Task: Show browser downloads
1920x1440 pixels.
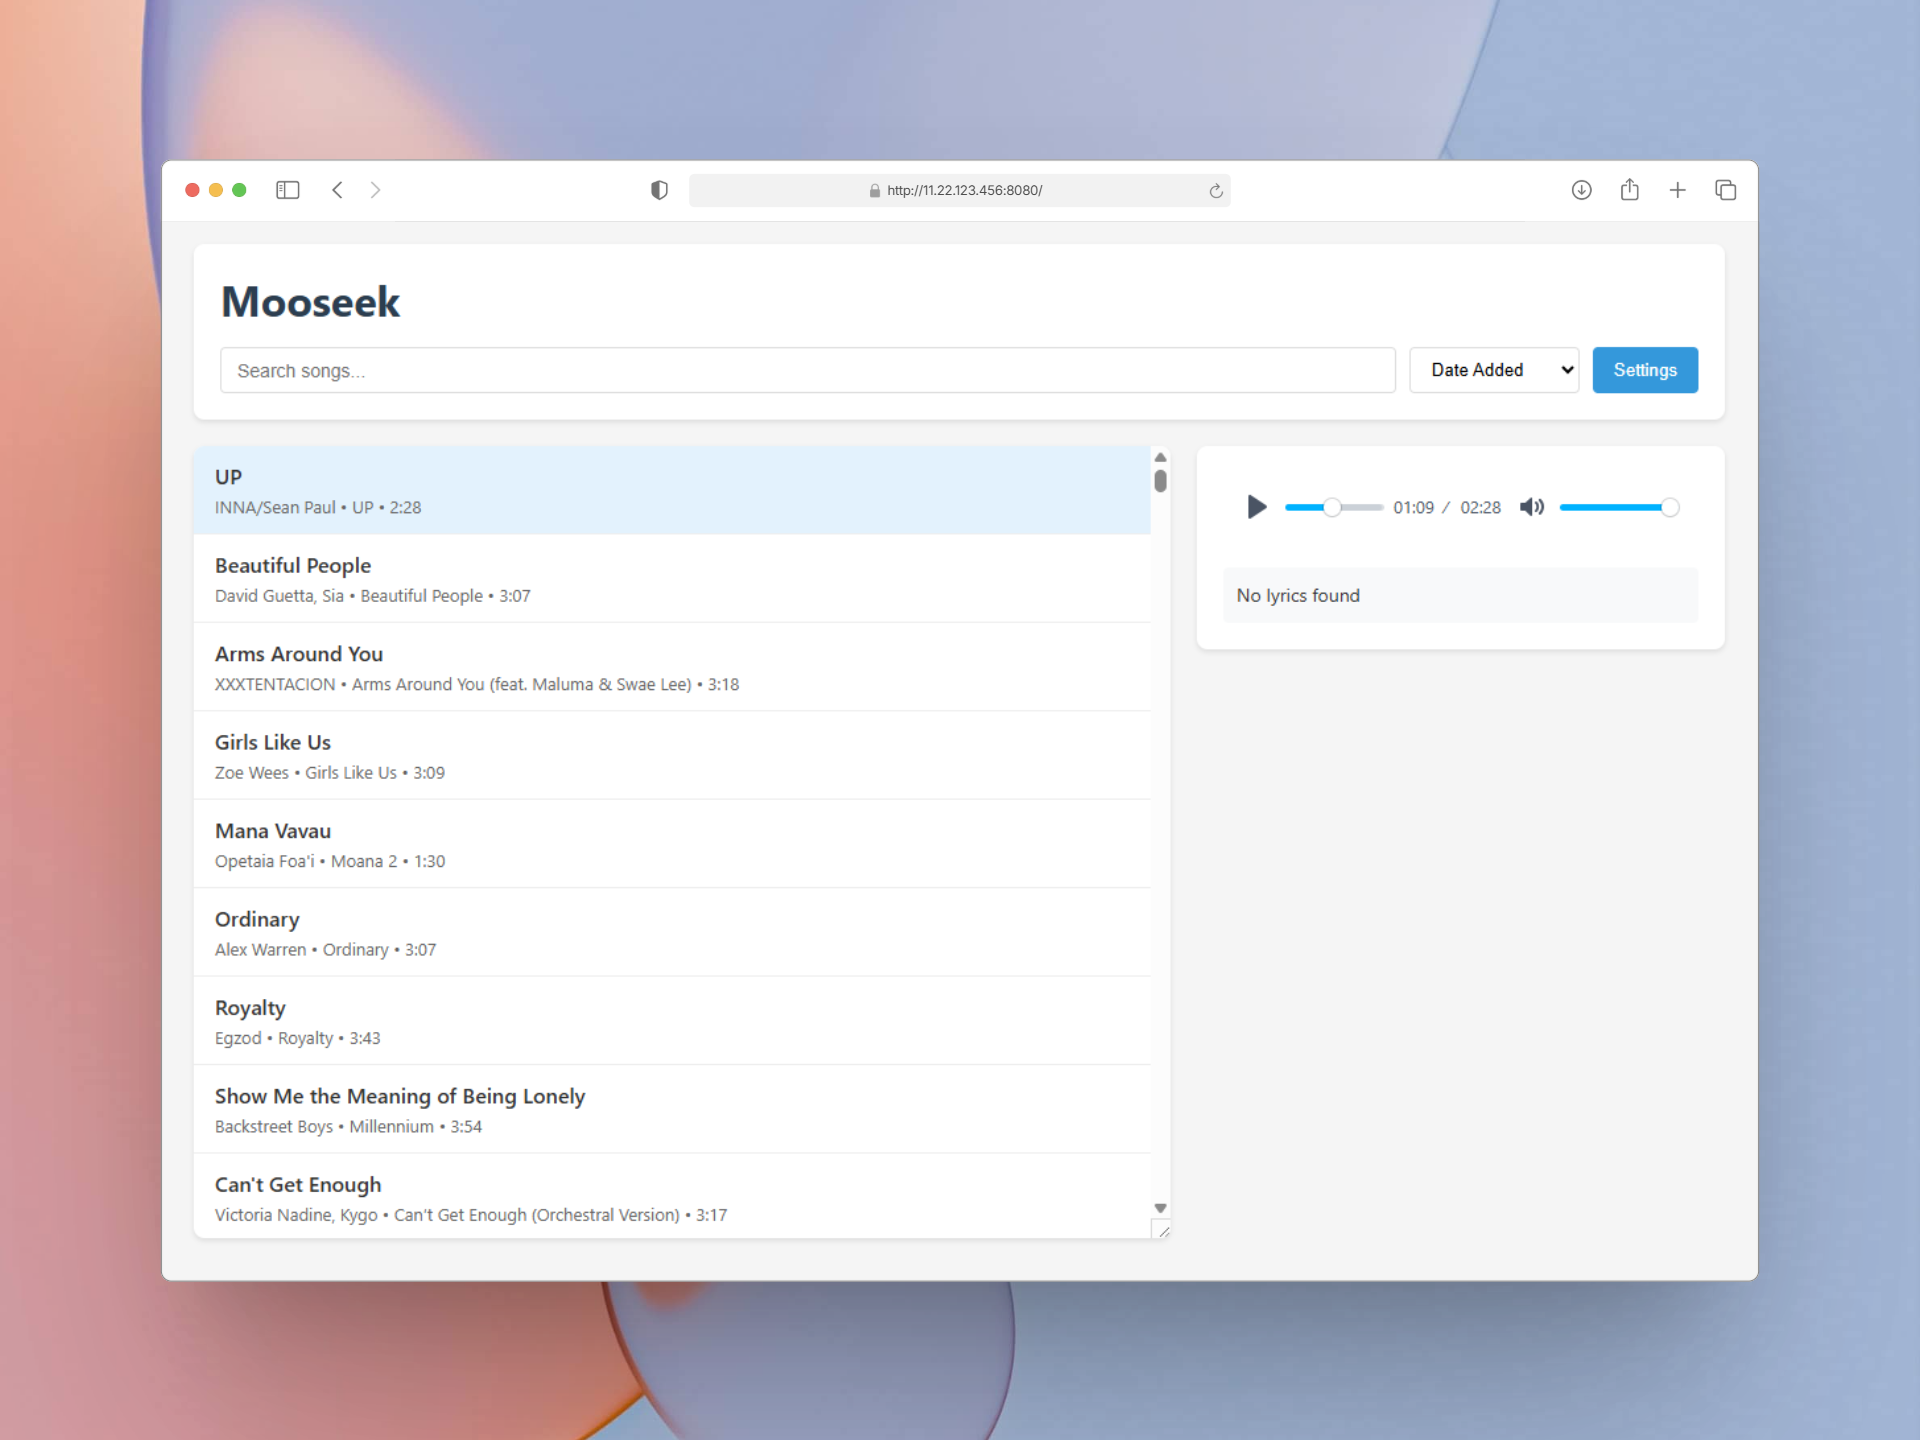Action: [x=1581, y=190]
